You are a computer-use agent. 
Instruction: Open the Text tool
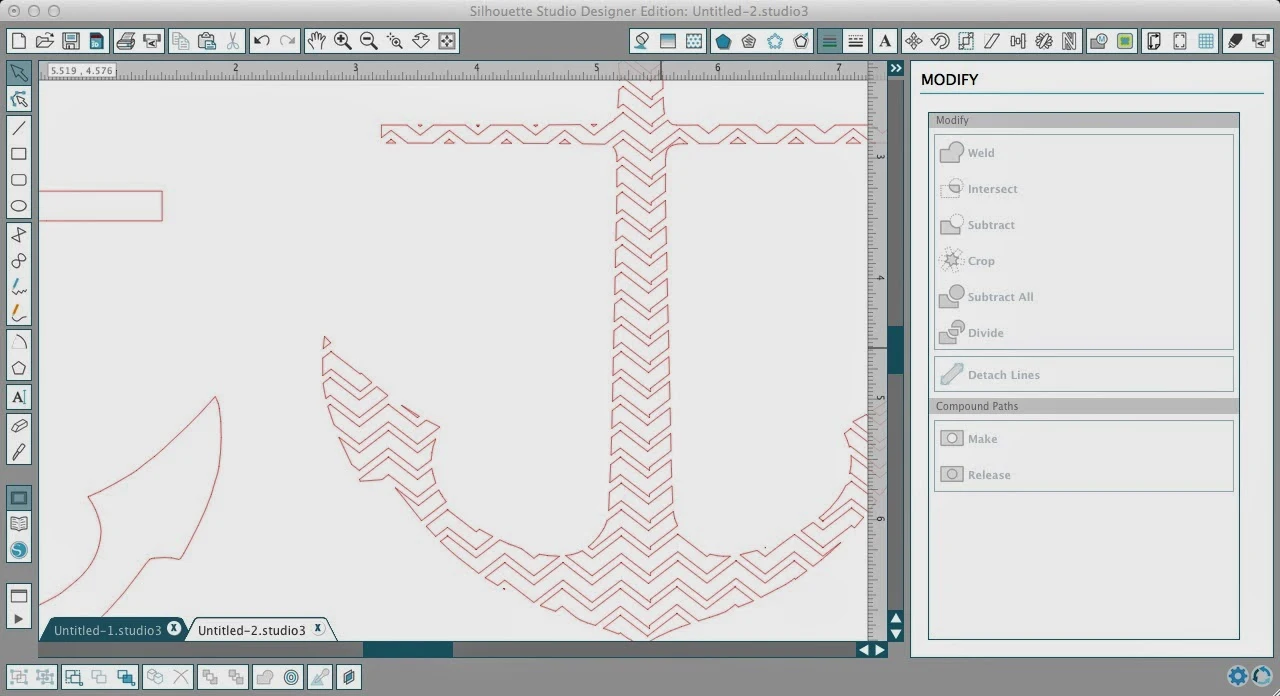17,397
